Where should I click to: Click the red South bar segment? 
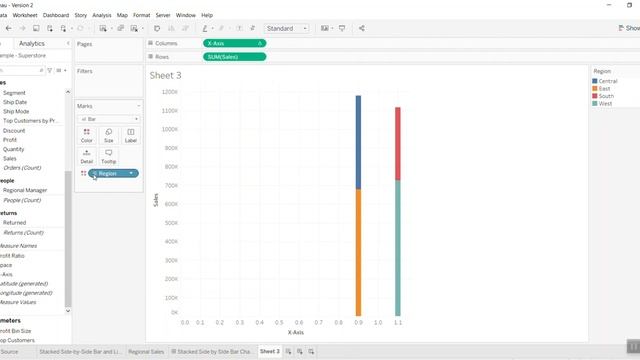[398, 143]
